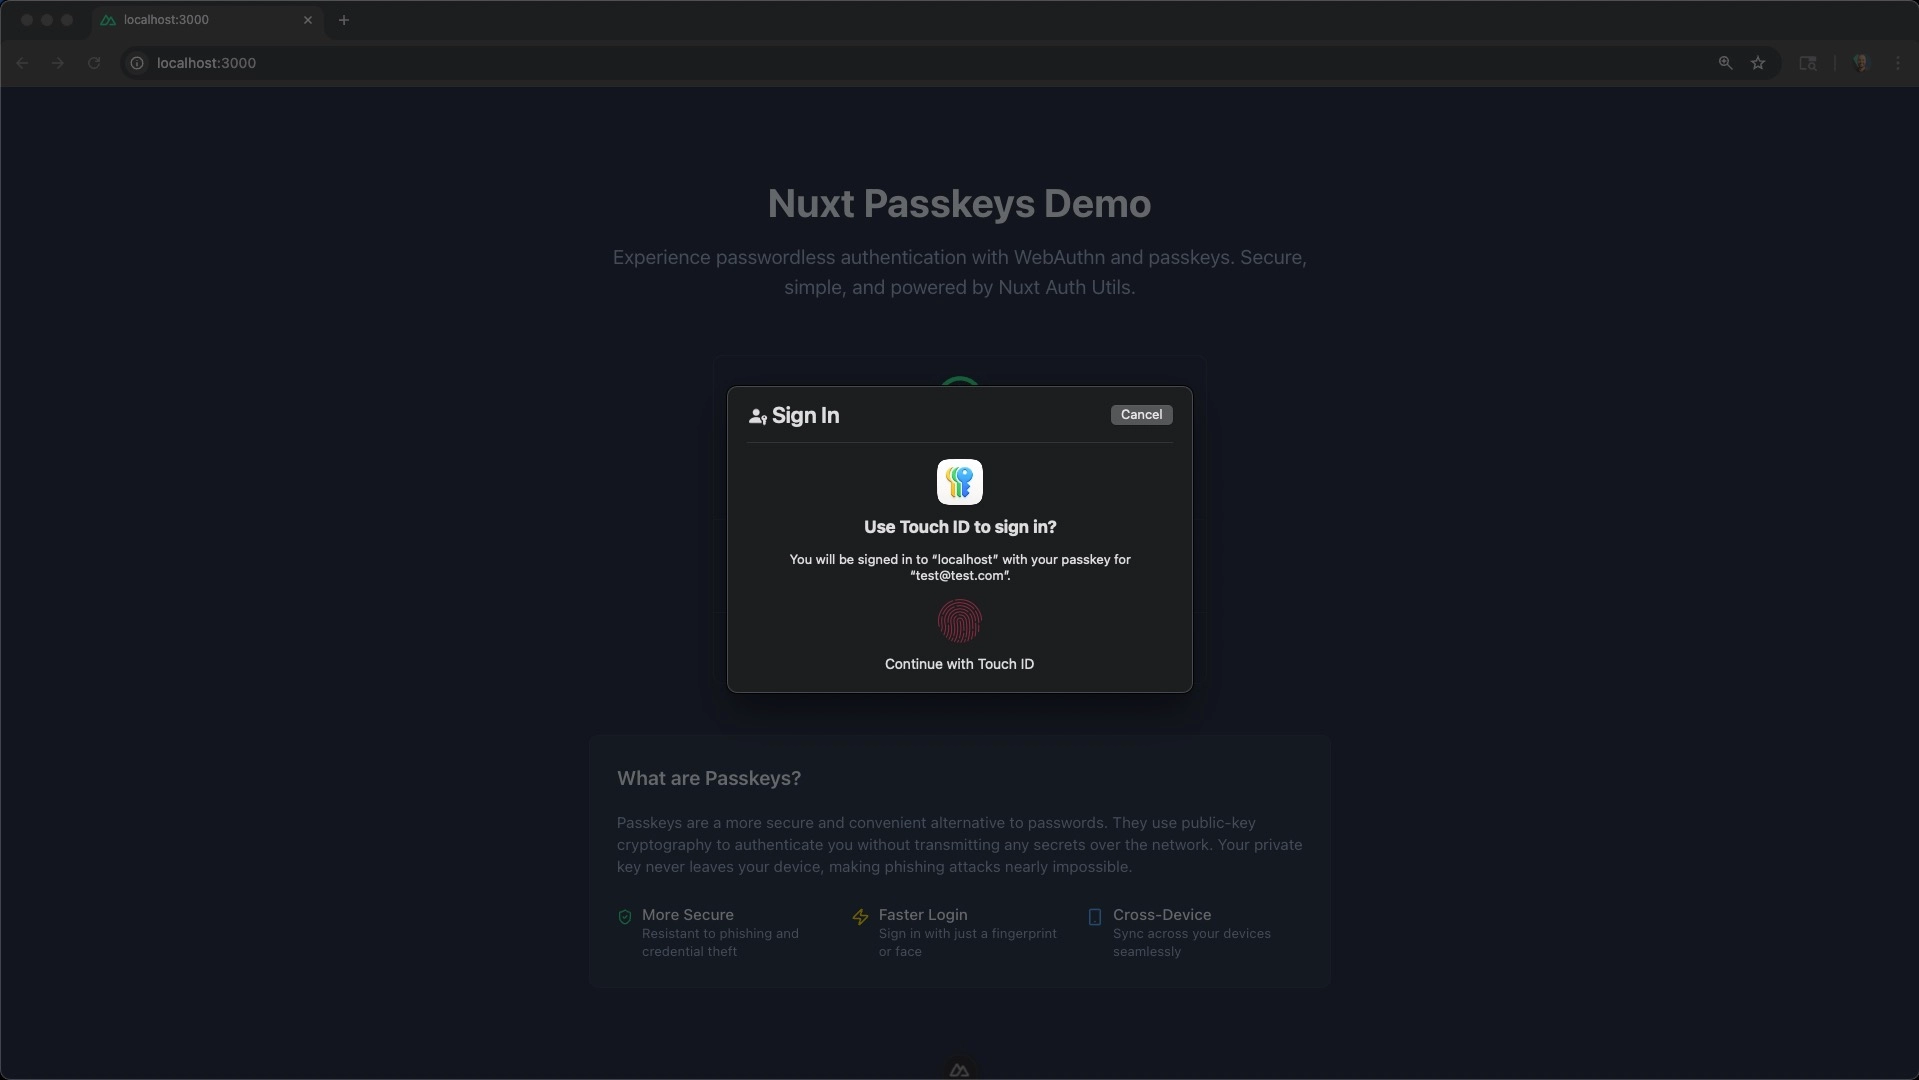Click the Touch ID fingerprint icon
This screenshot has width=1919, height=1080.
pos(959,621)
